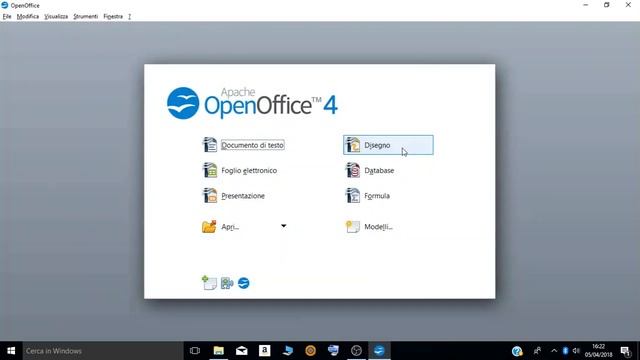Click the Formula icon

353,196
